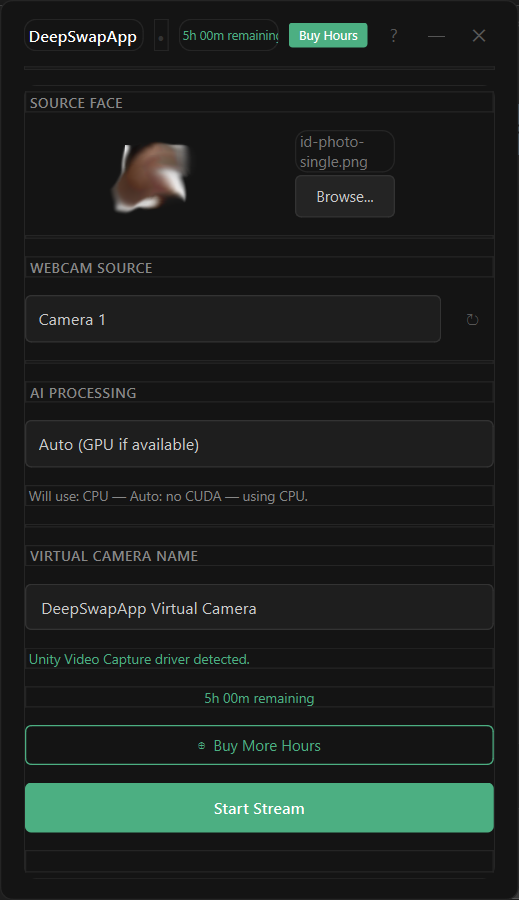
Task: Click the virtual camera name input field
Action: tap(259, 607)
